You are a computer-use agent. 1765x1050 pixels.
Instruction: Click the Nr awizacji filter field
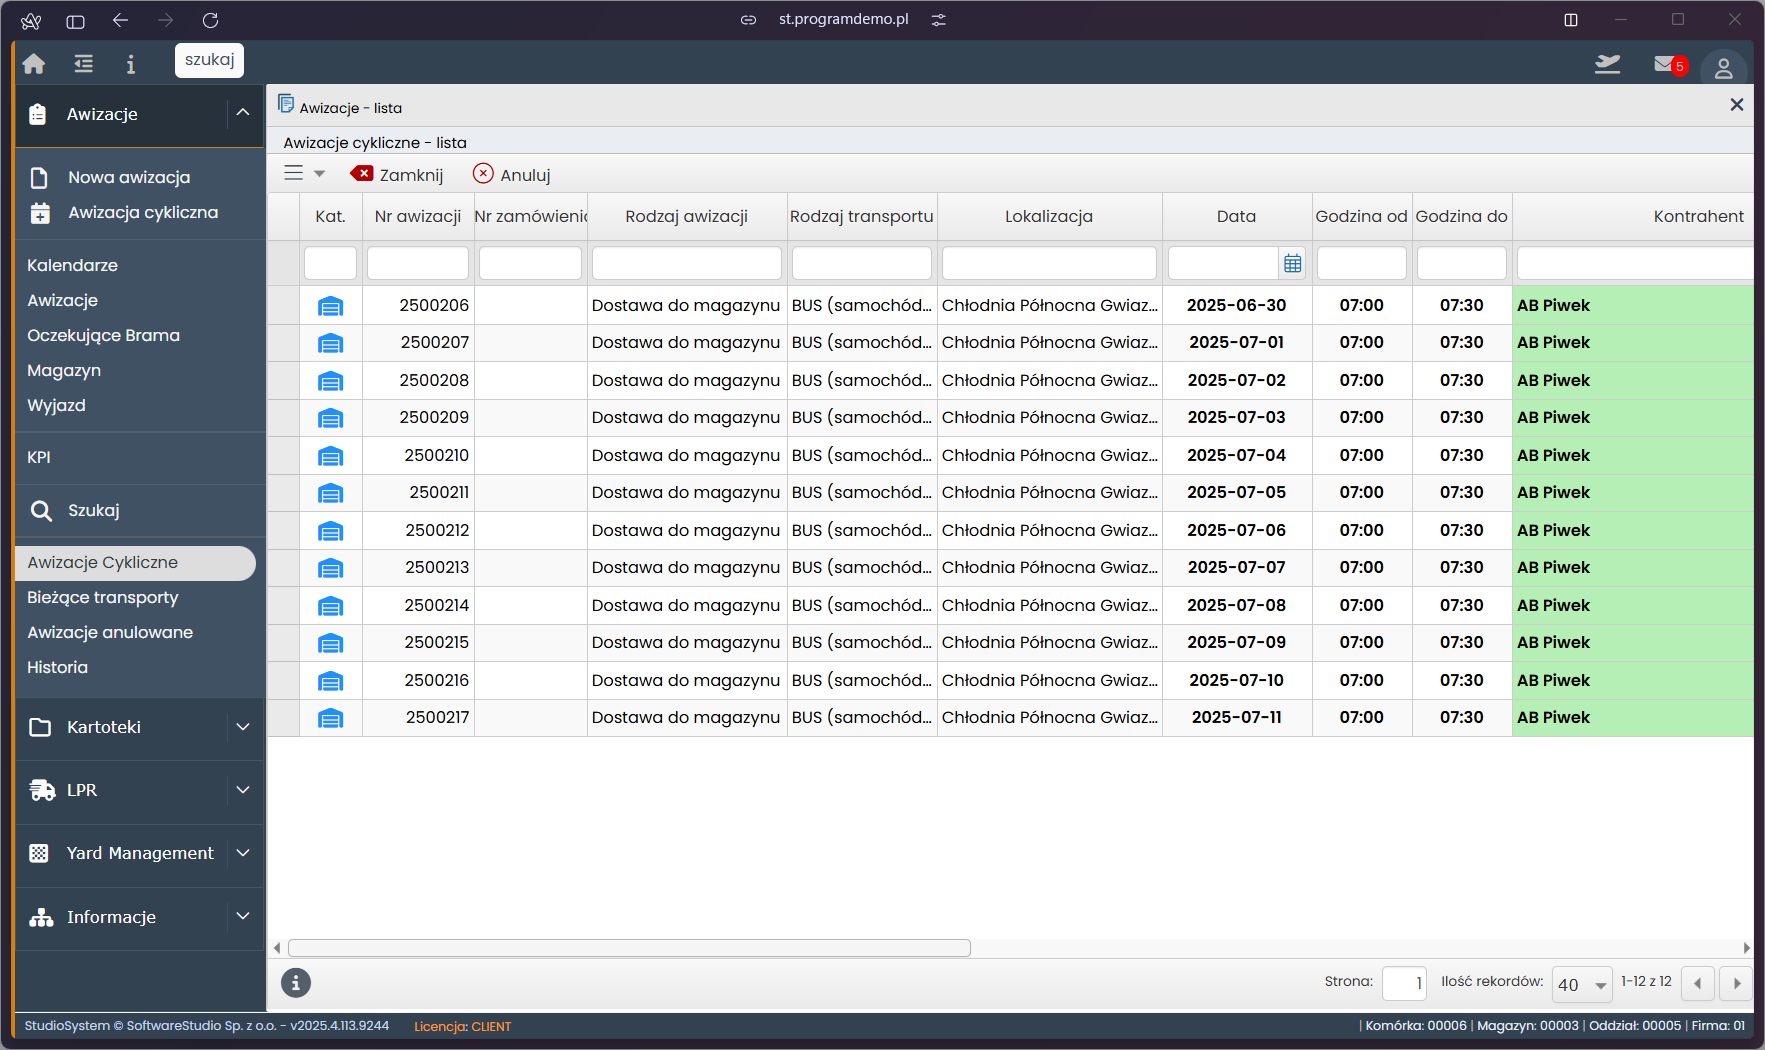tap(417, 263)
